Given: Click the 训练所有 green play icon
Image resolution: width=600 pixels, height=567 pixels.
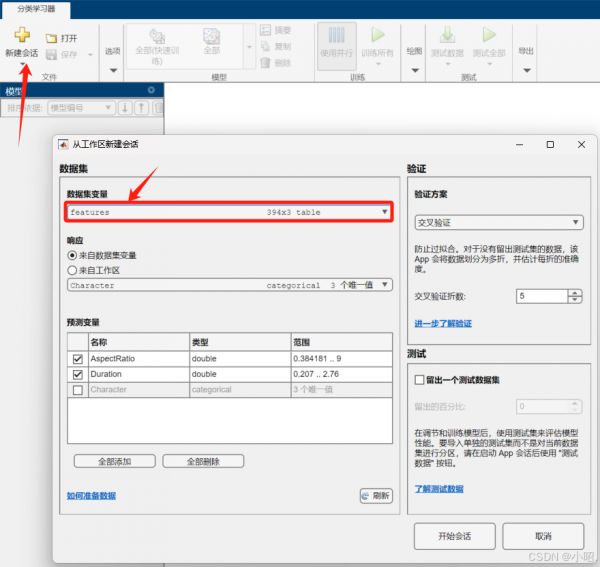Looking at the screenshot, I should pos(378,35).
